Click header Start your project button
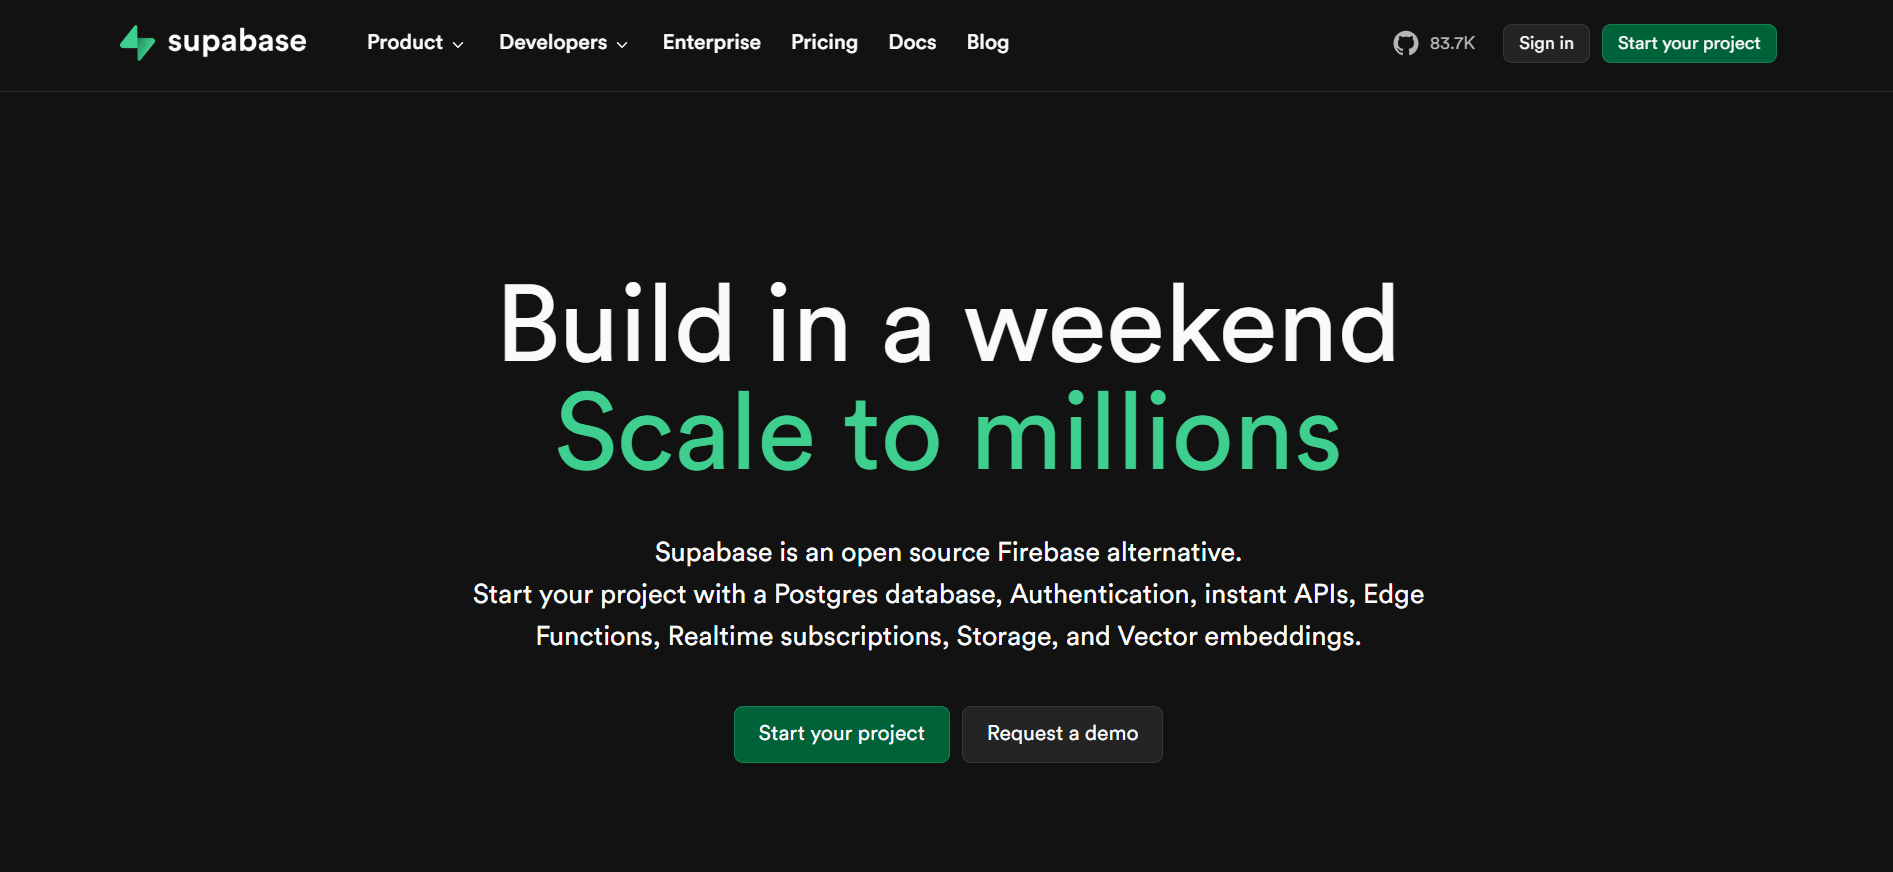This screenshot has width=1893, height=872. pyautogui.click(x=1689, y=43)
